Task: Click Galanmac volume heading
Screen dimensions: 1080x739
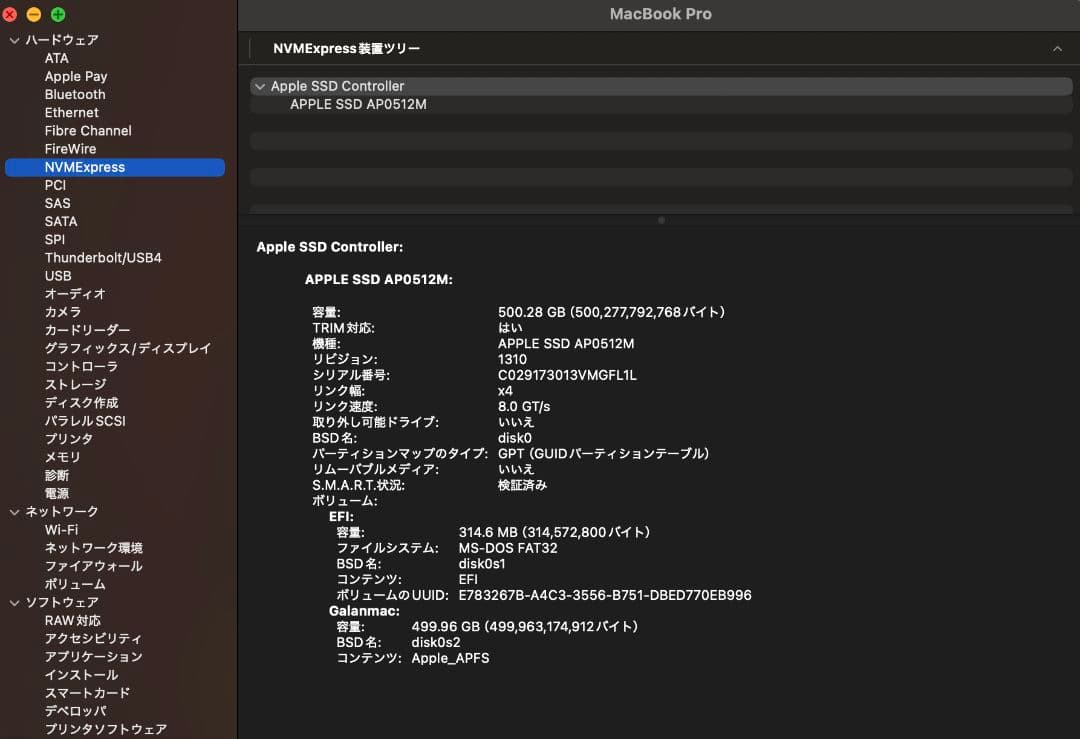Action: point(364,611)
